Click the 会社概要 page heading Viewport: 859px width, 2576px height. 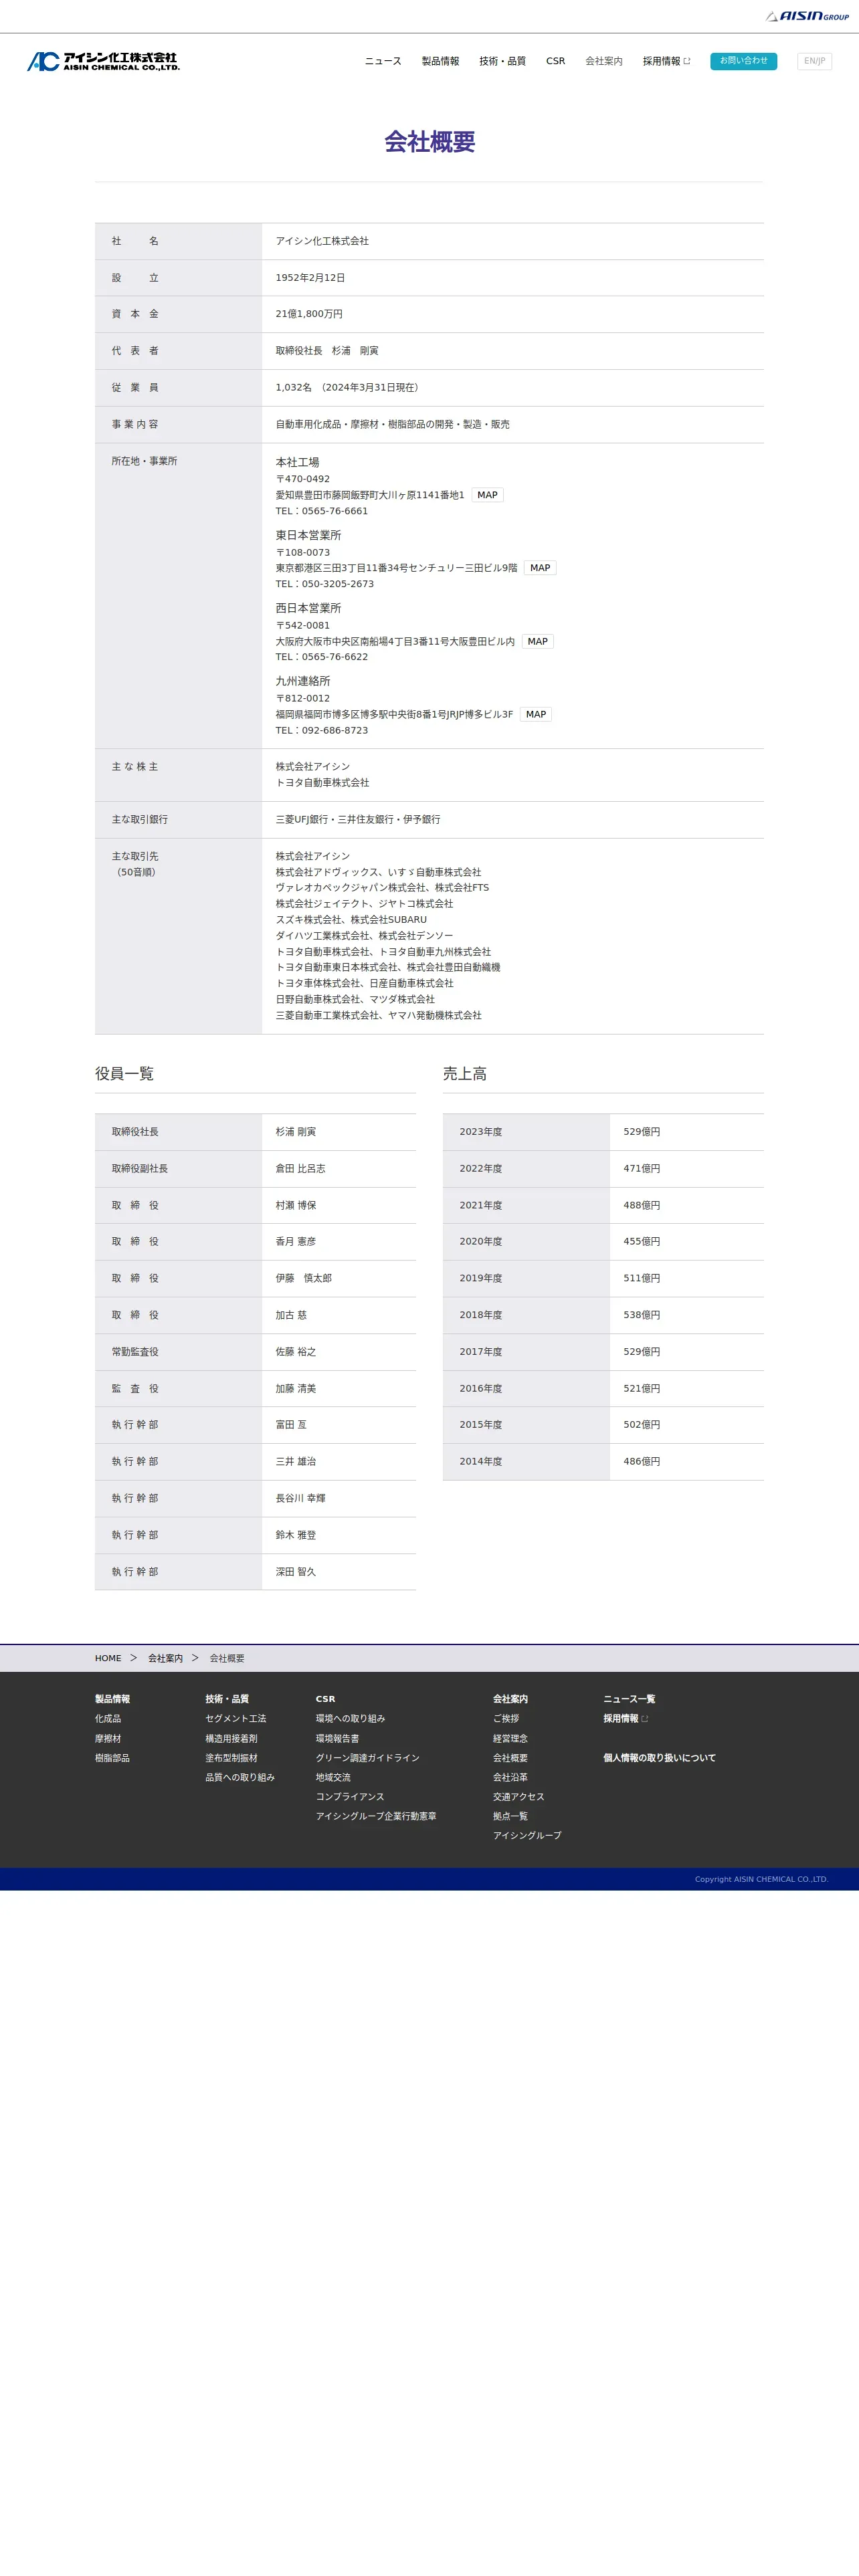tap(429, 142)
